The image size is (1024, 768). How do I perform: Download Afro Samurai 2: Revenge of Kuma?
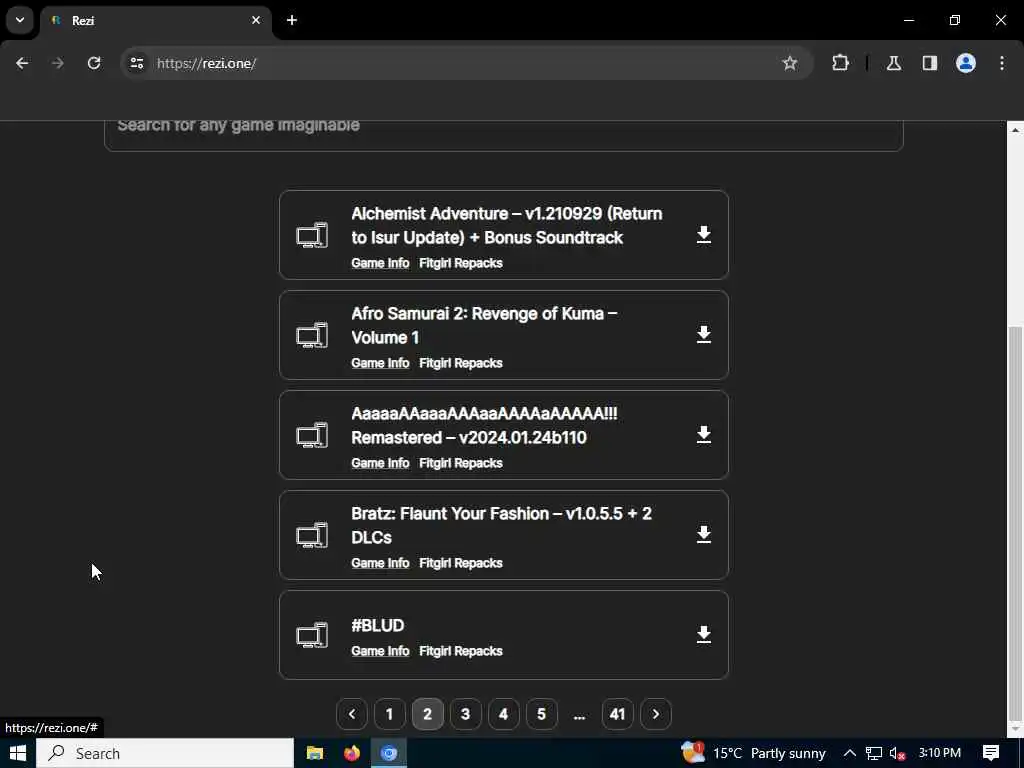click(x=703, y=334)
